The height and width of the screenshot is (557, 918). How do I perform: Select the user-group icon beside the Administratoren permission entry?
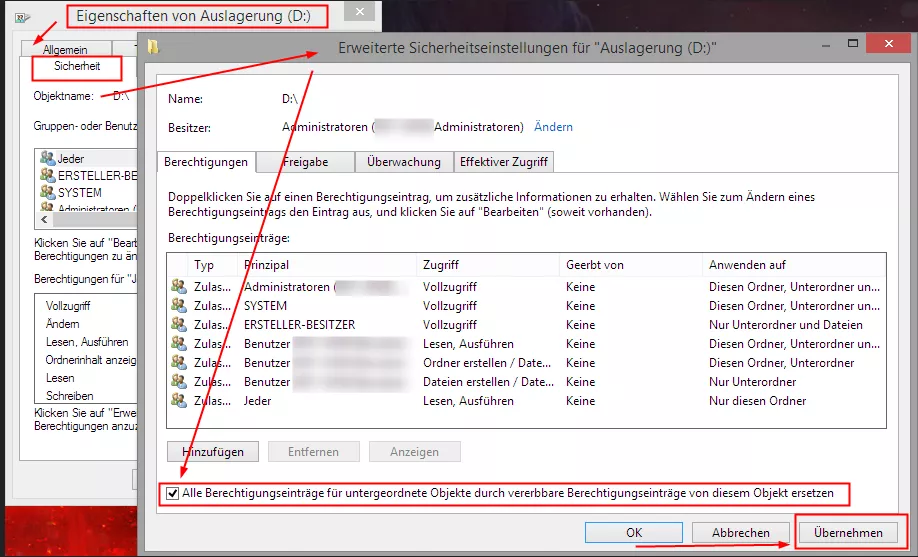coord(179,286)
